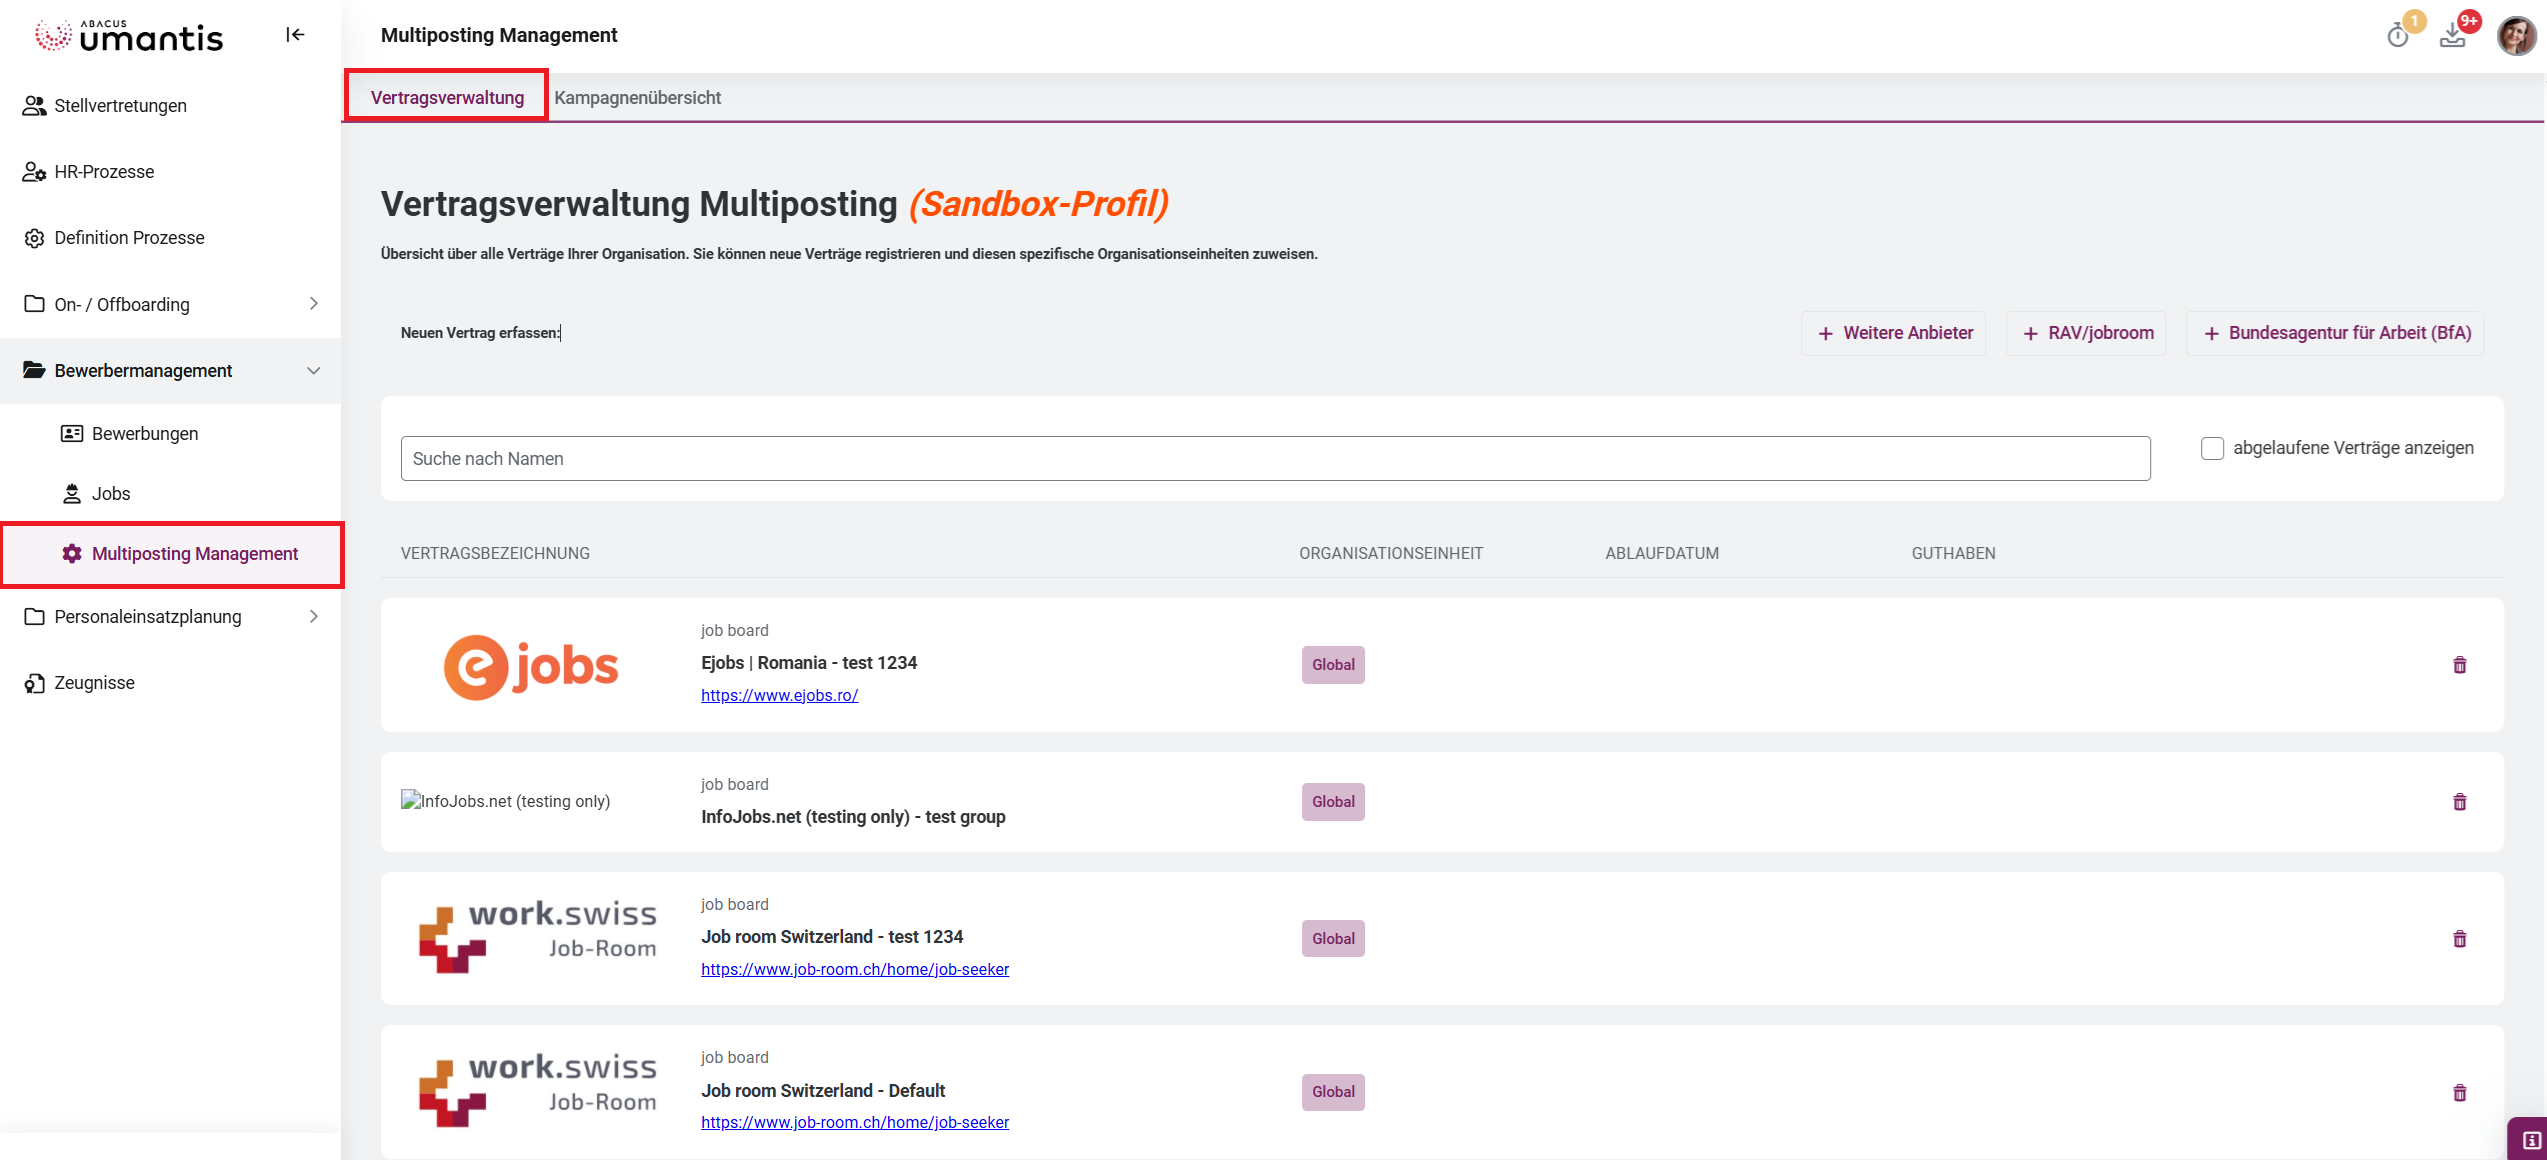Image resolution: width=2547 pixels, height=1160 pixels.
Task: Open the downloads icon with 9+ badge
Action: pyautogui.click(x=2452, y=36)
